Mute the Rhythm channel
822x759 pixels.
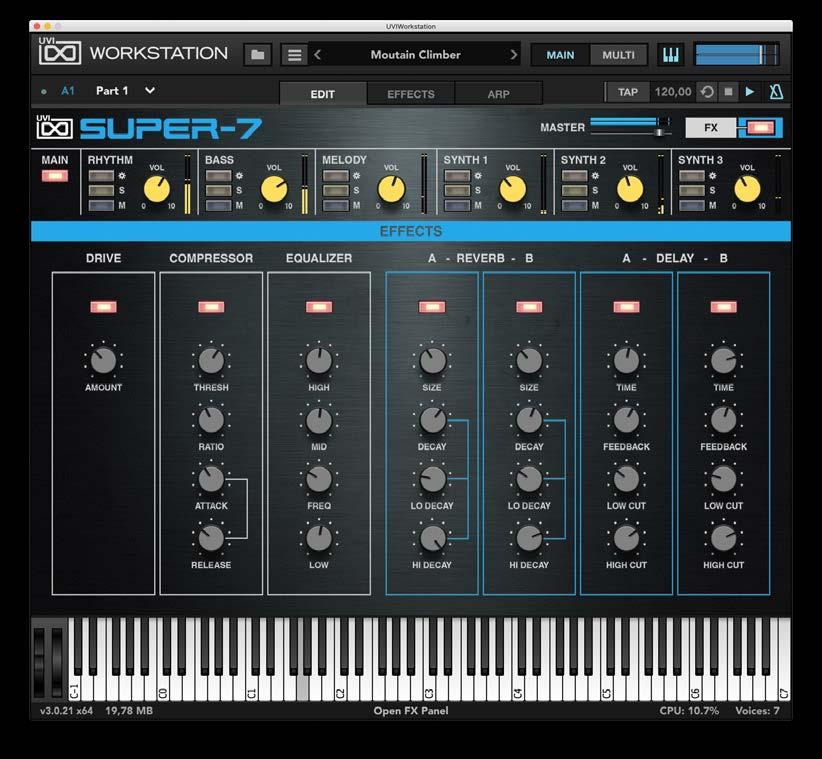(x=101, y=205)
